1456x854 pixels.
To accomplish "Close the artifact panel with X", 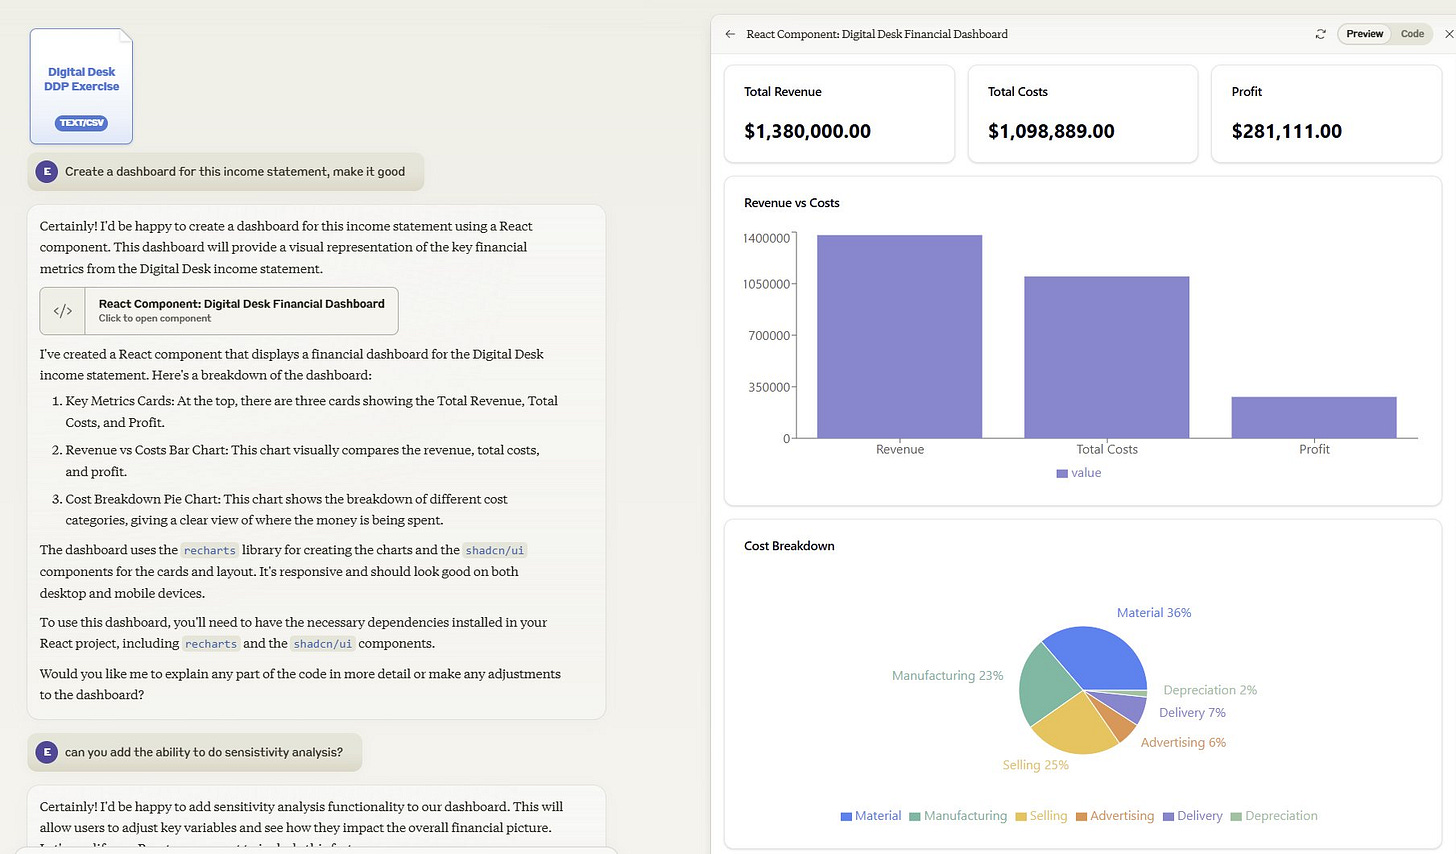I will 1448,34.
